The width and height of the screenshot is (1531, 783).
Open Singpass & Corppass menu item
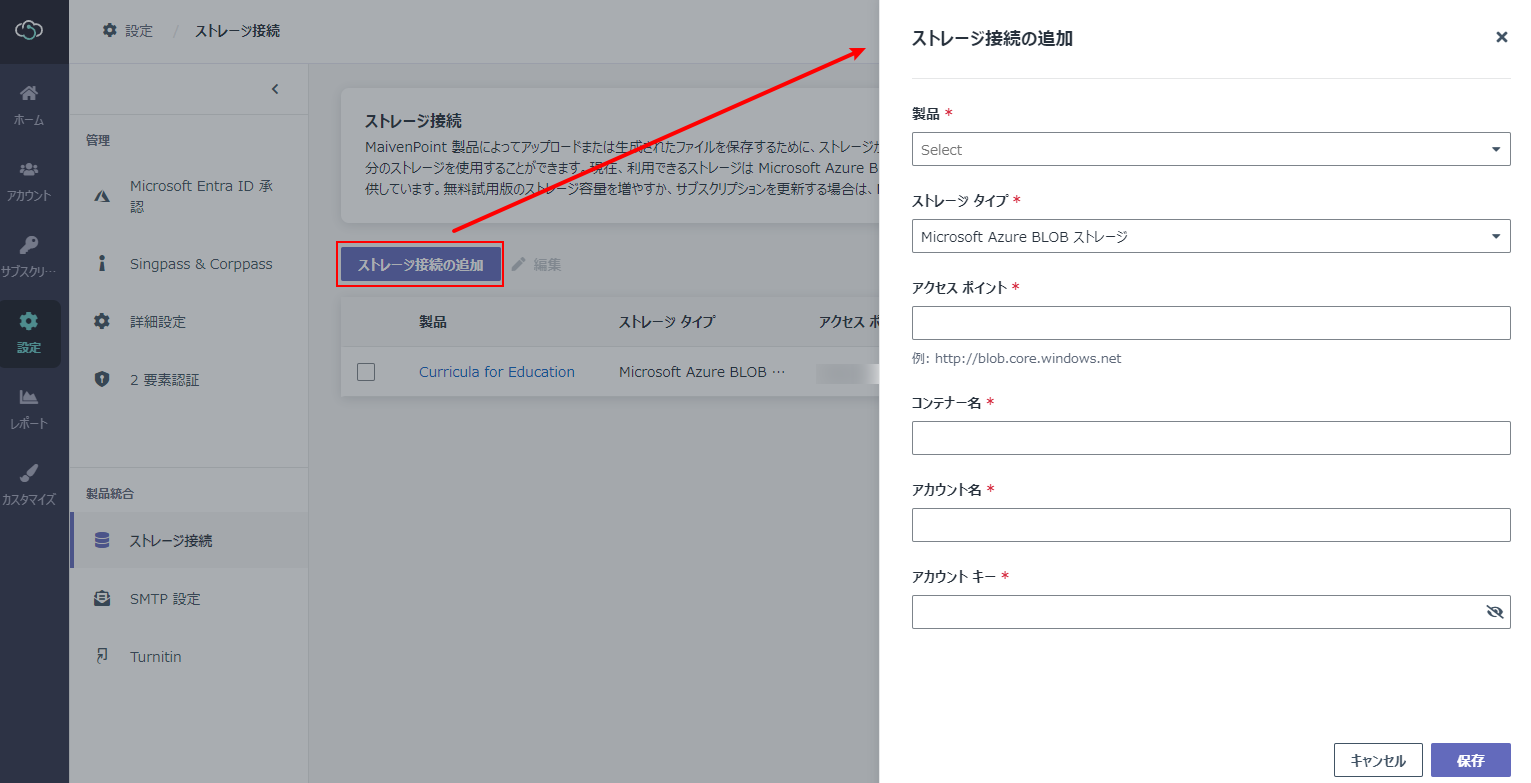point(190,264)
